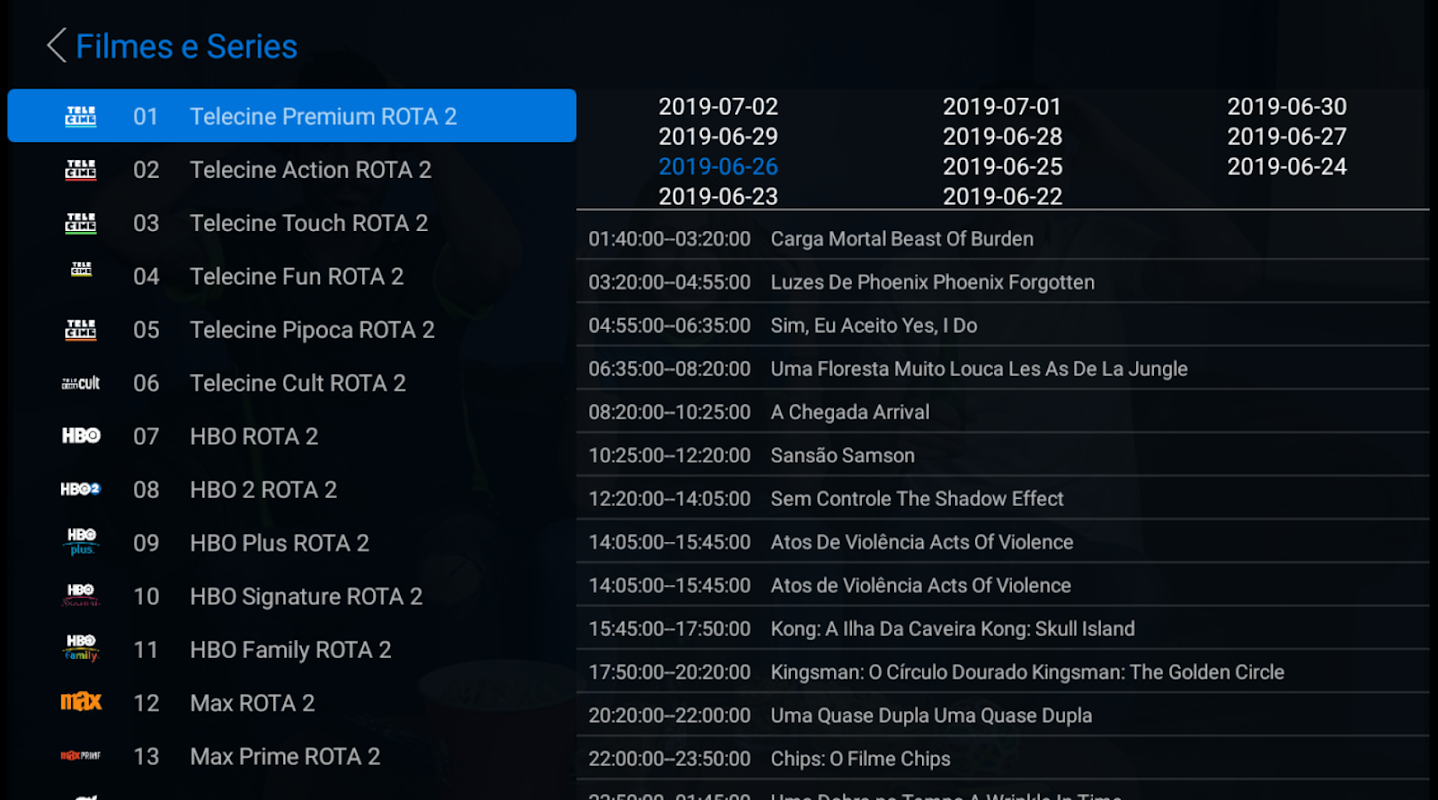Click the HBO Family channel logo

(81, 649)
